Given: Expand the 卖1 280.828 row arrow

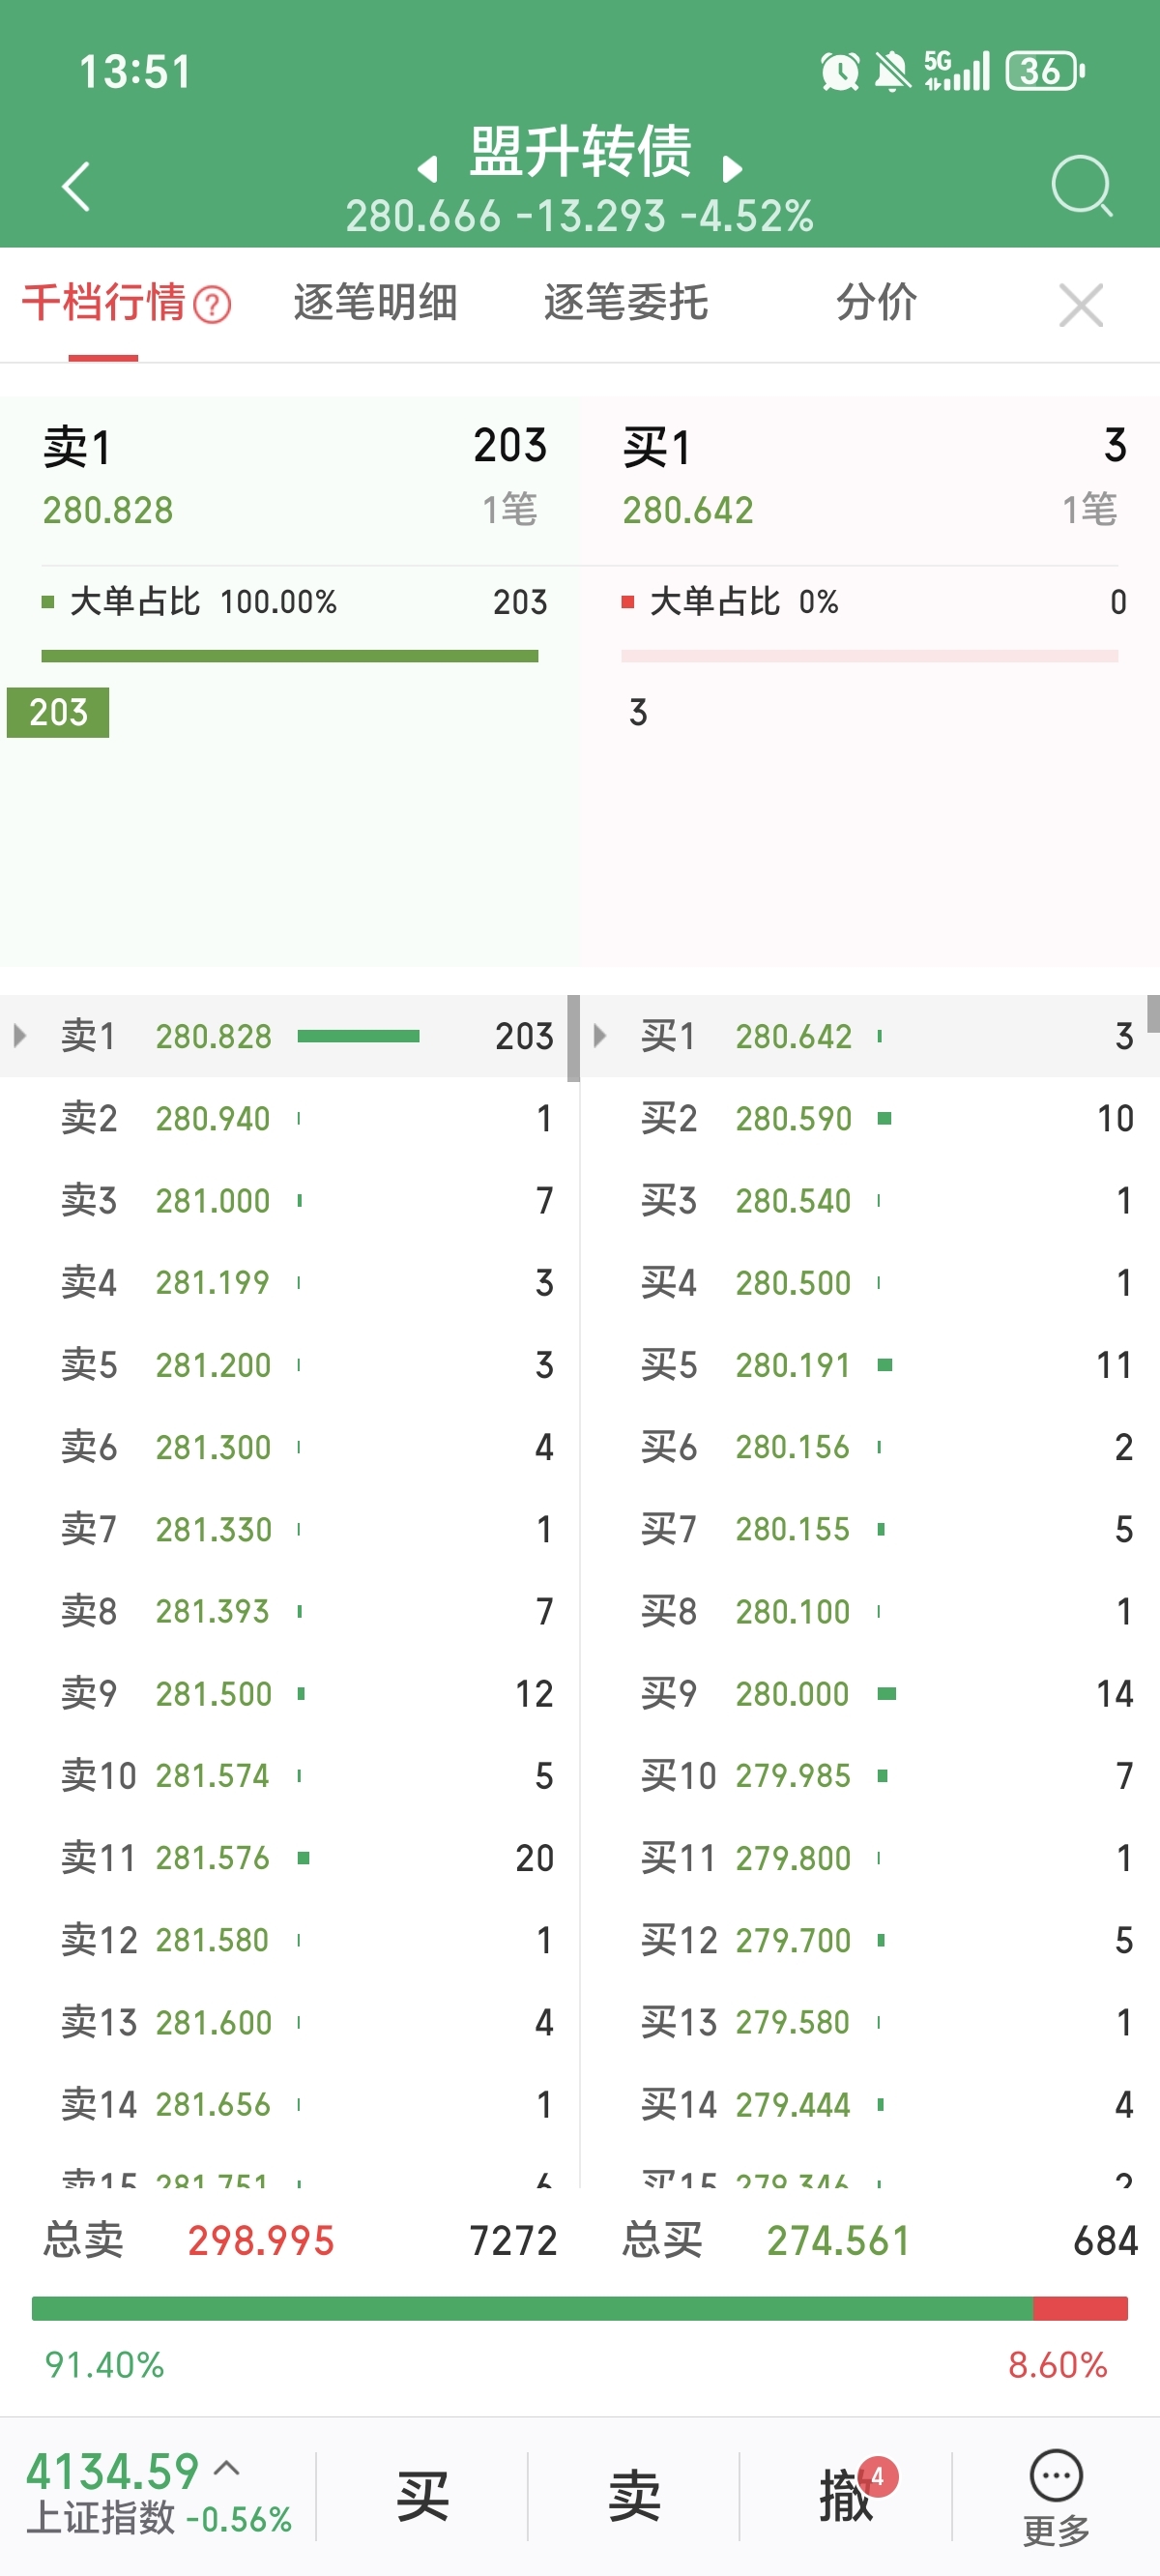Looking at the screenshot, I should pyautogui.click(x=20, y=1035).
